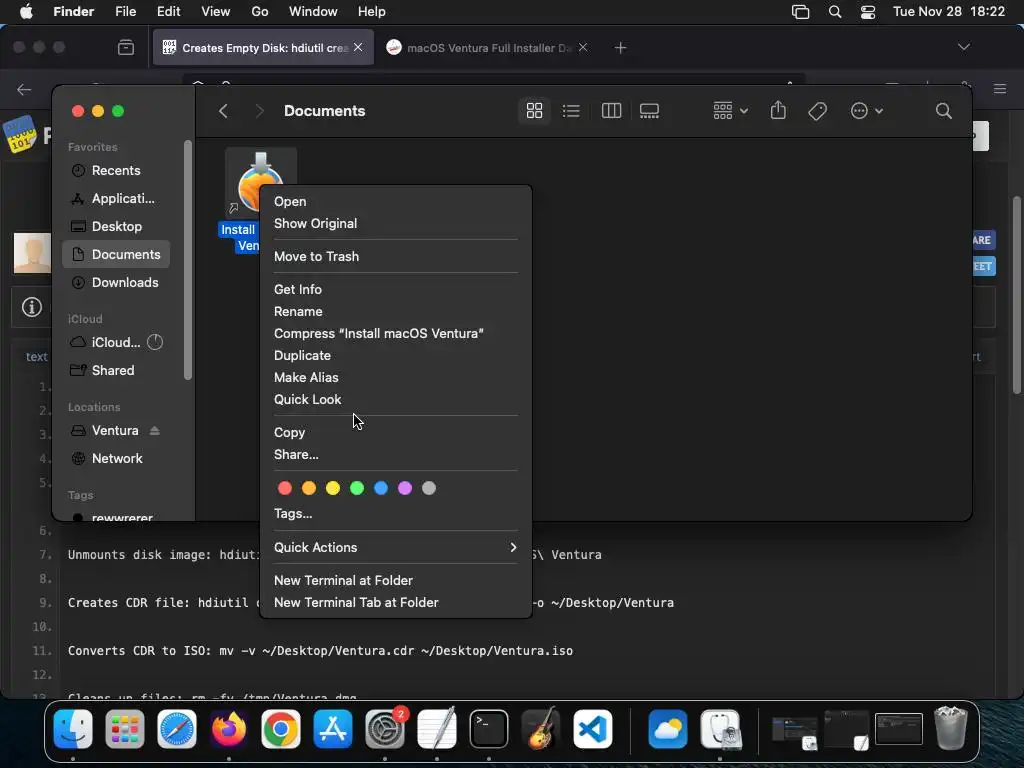The height and width of the screenshot is (768, 1024).
Task: Open Desktop in Finder sidebar
Action: click(x=116, y=227)
